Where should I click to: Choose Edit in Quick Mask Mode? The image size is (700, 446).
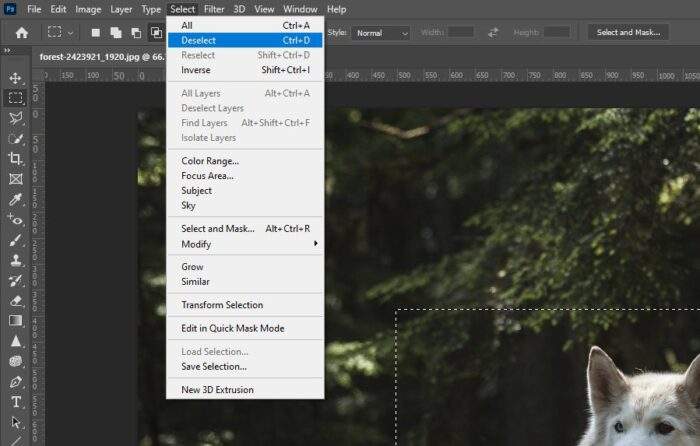pos(245,328)
